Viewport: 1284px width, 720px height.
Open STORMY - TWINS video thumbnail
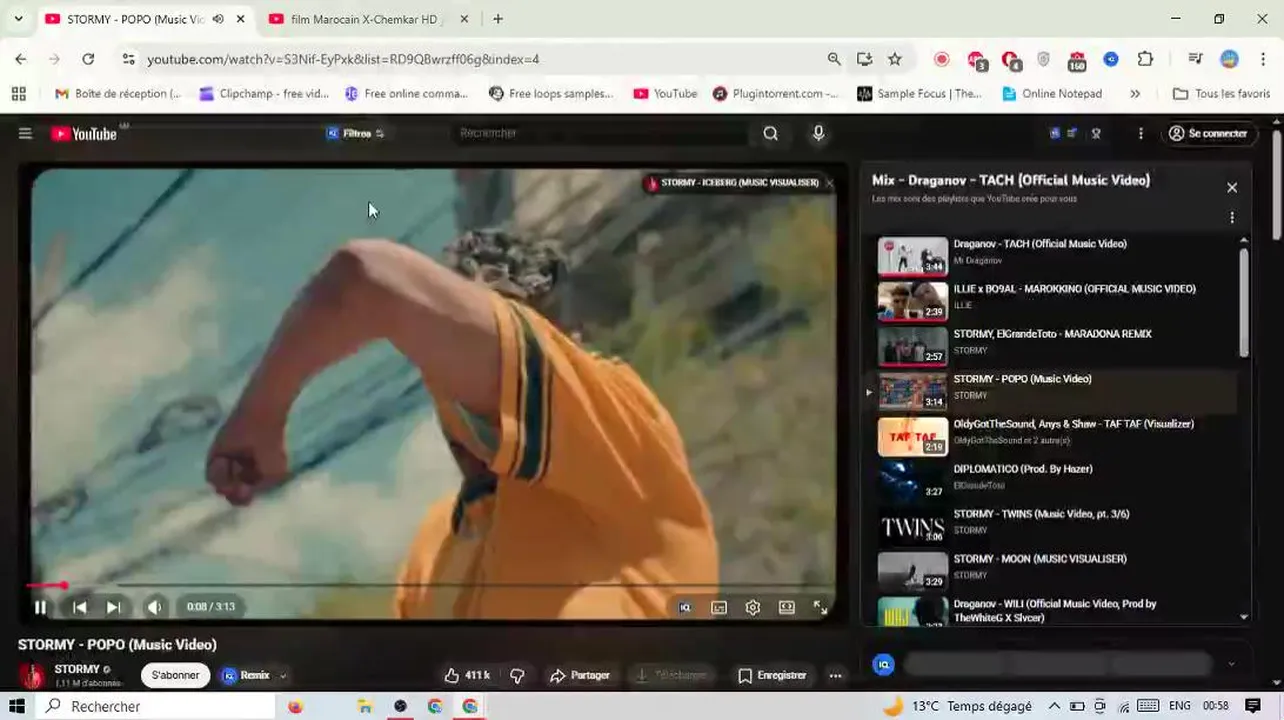click(912, 526)
